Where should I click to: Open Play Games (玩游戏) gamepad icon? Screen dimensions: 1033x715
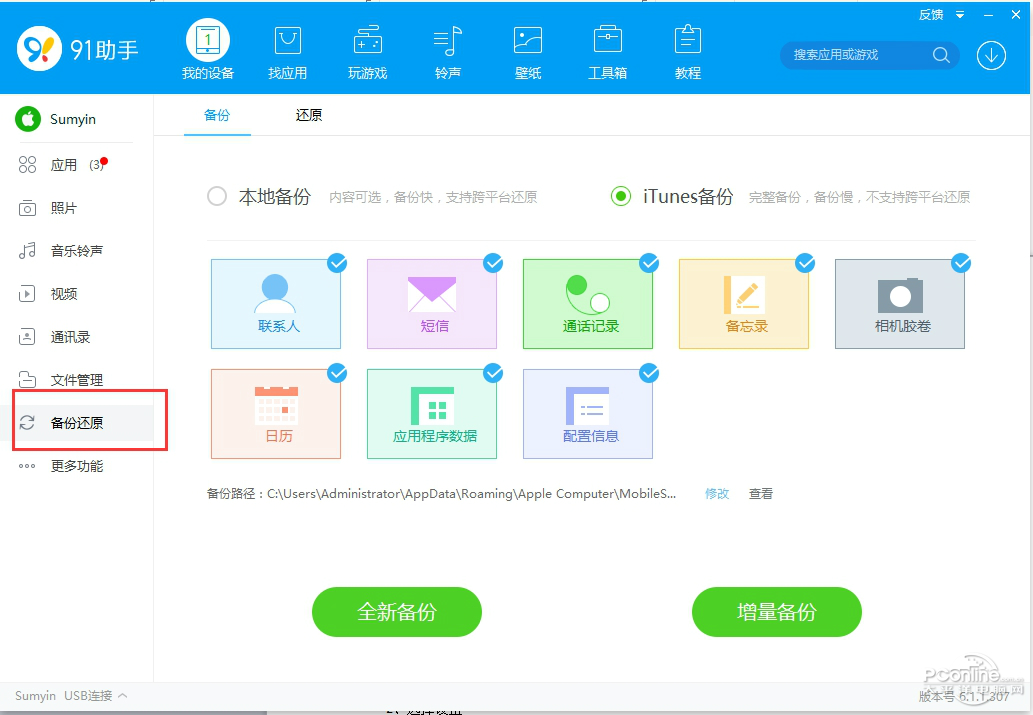(x=368, y=41)
